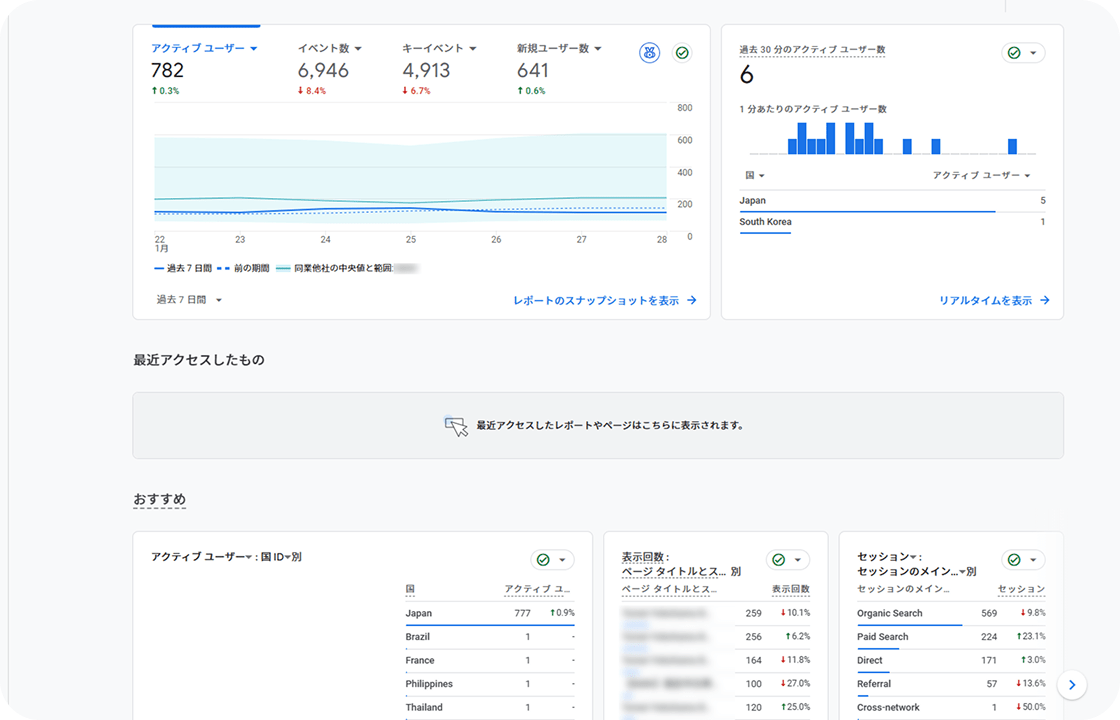
Task: Expand the 国 dimension dropdown in realtime card
Action: pos(753,175)
